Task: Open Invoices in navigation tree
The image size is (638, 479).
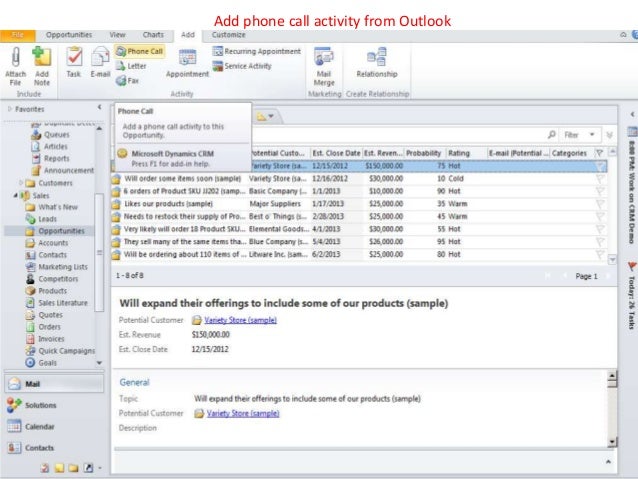Action: click(45, 339)
